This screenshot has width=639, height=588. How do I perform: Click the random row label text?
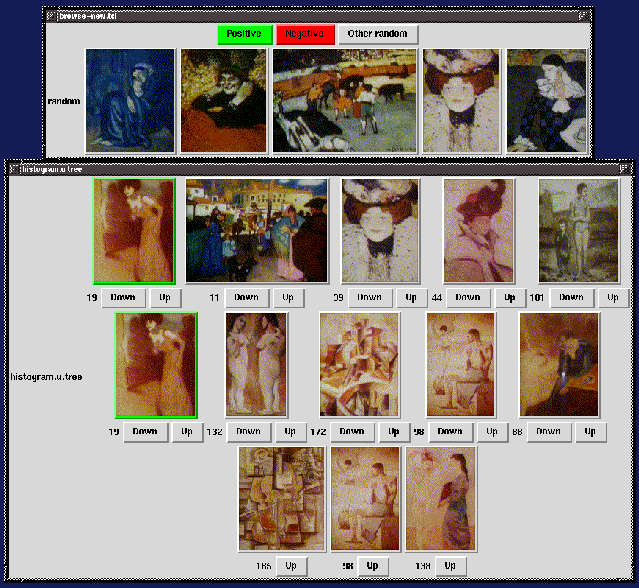pyautogui.click(x=64, y=101)
